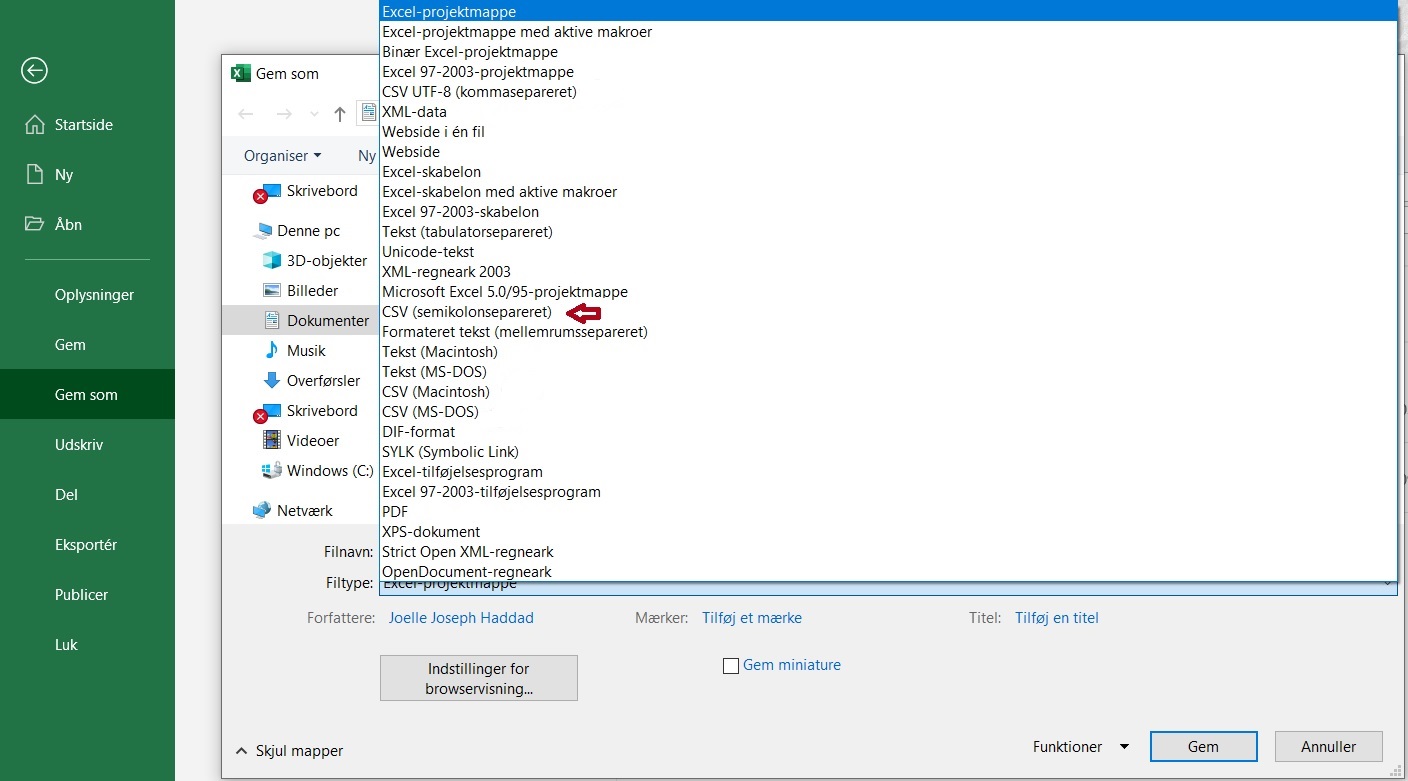Select Windows (C:) drive
1408x781 pixels.
coord(330,470)
